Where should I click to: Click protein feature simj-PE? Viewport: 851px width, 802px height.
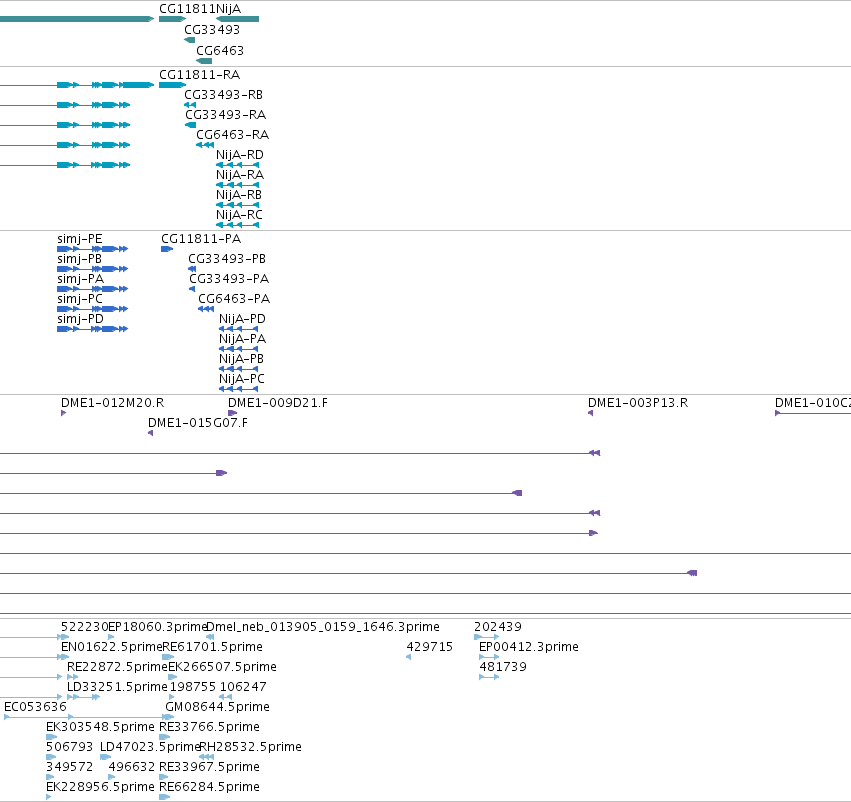tap(79, 239)
